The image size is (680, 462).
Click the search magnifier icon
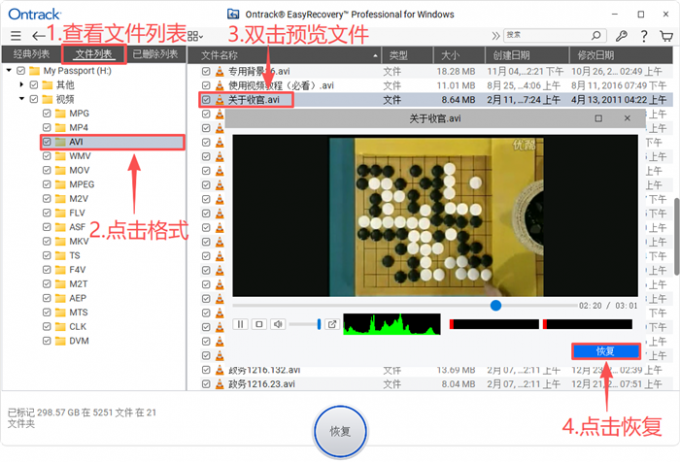pyautogui.click(x=596, y=35)
